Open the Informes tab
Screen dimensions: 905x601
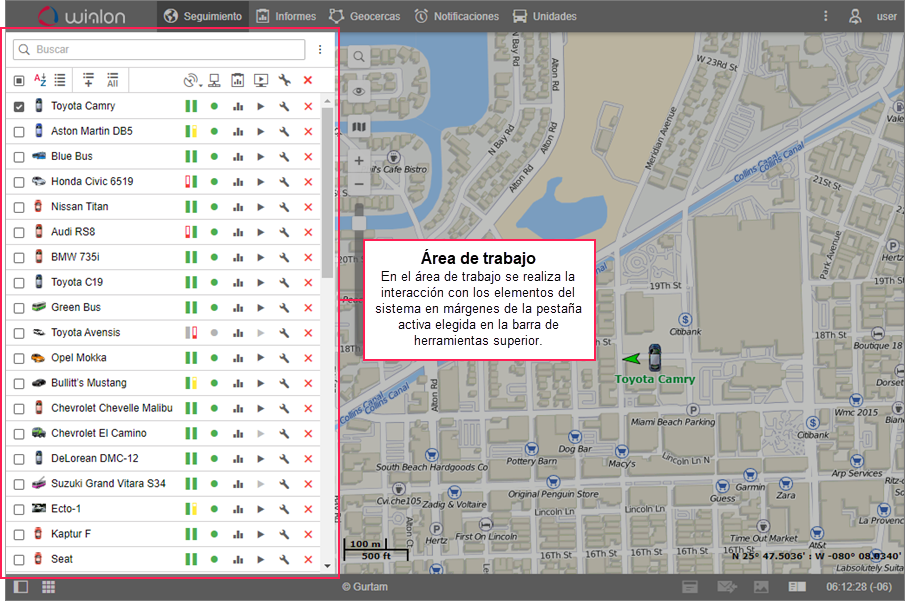(286, 16)
